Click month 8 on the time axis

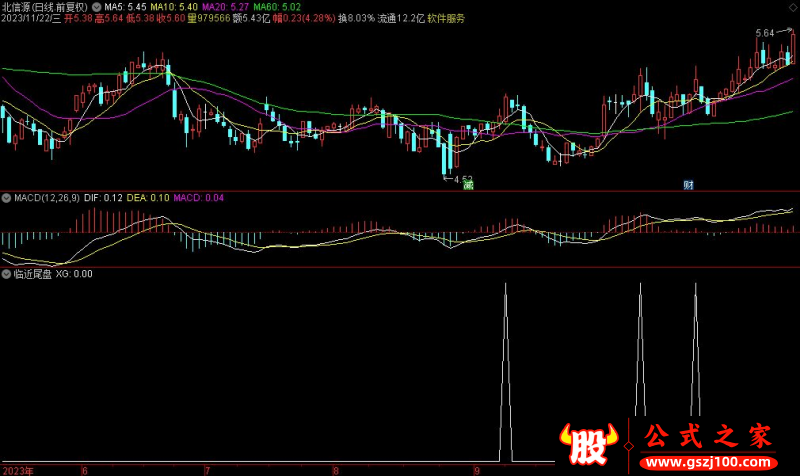[336, 470]
